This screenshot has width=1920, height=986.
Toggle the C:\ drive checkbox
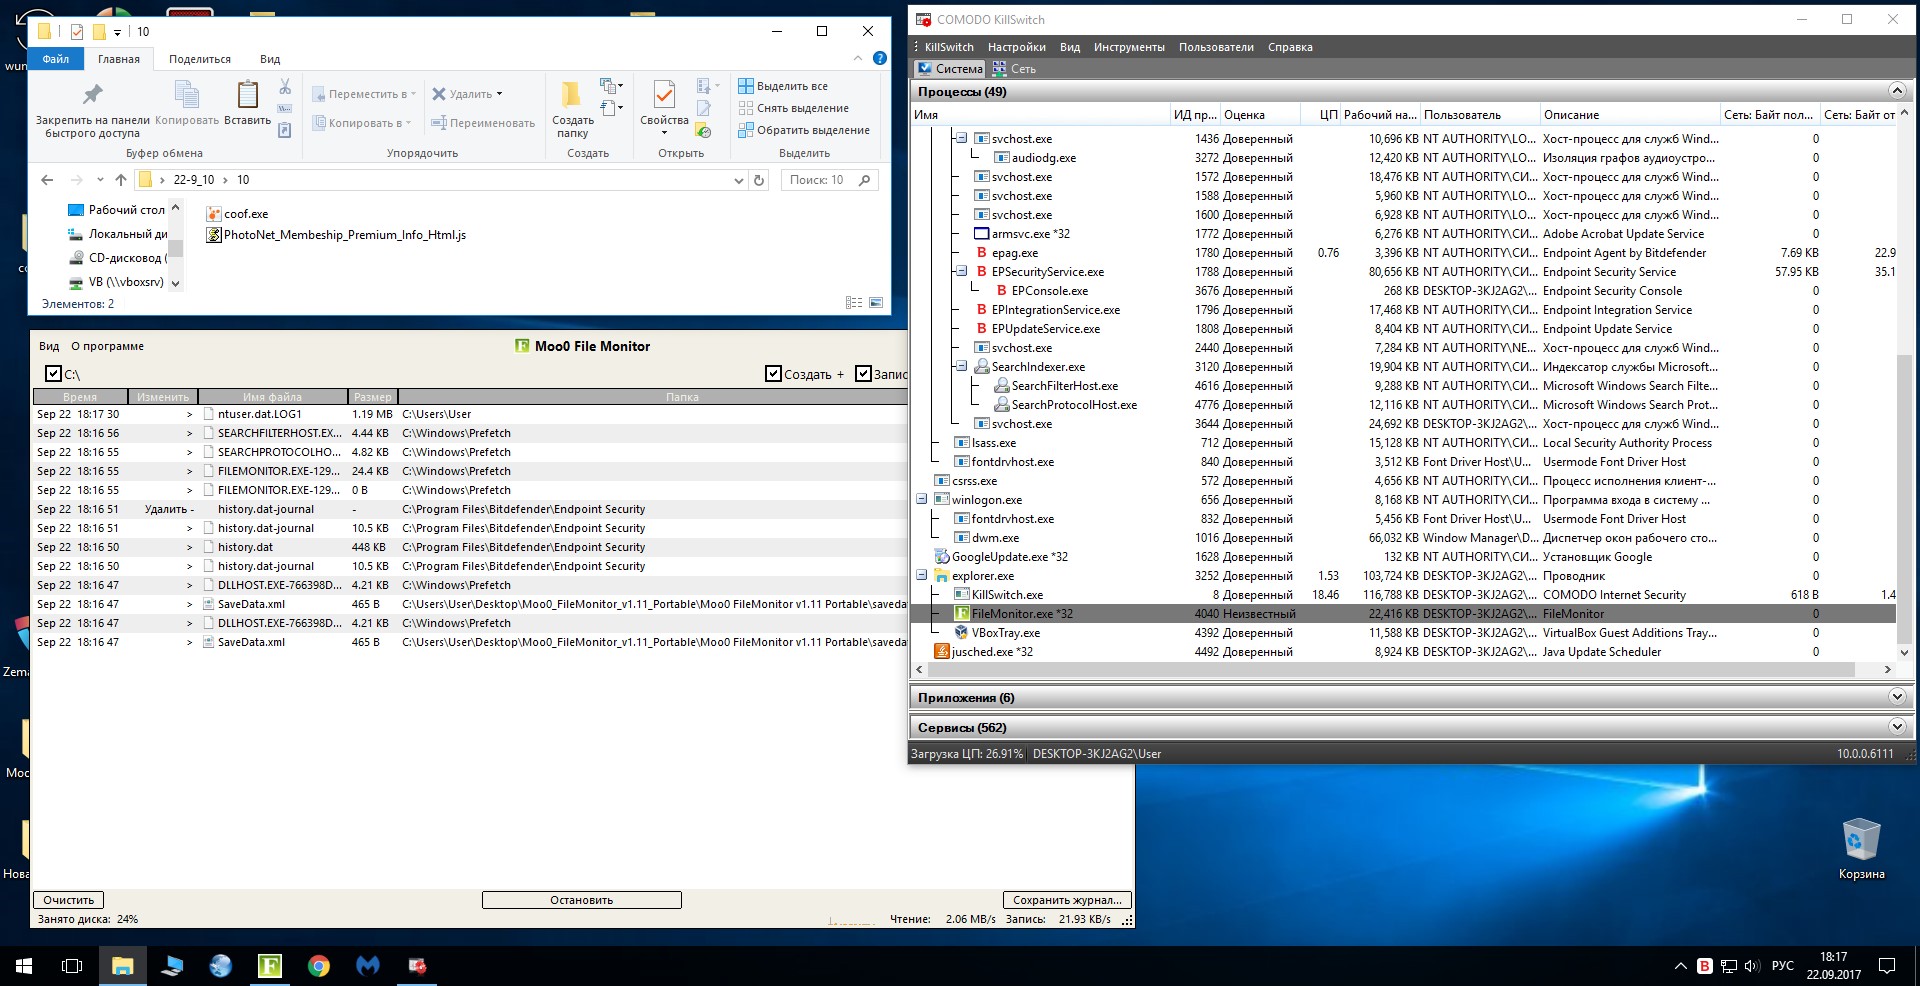pos(54,374)
